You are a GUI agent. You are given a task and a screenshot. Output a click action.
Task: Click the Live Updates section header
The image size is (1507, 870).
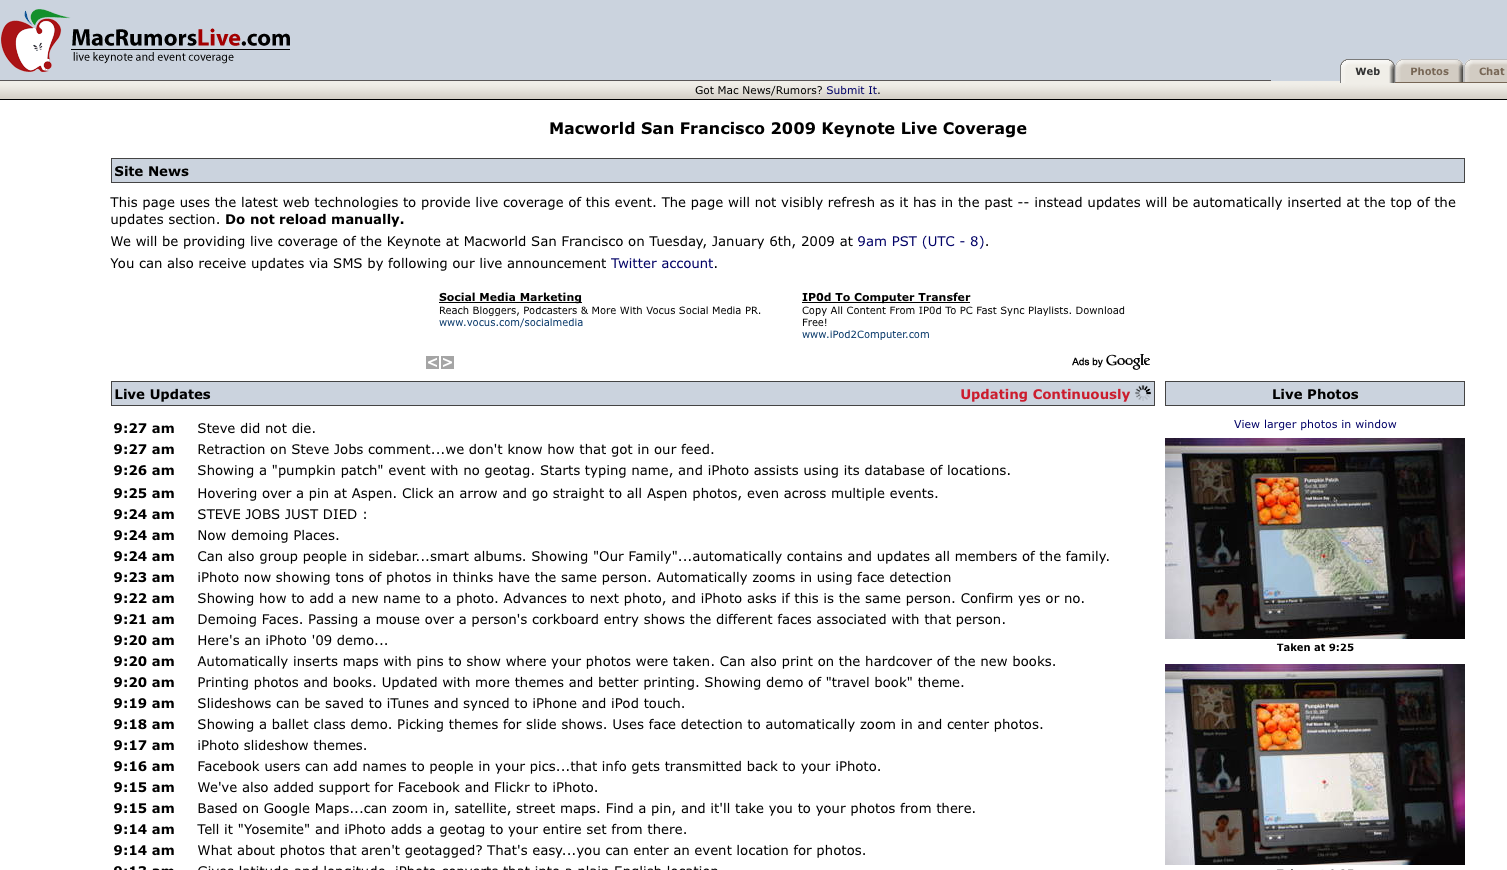pos(632,394)
